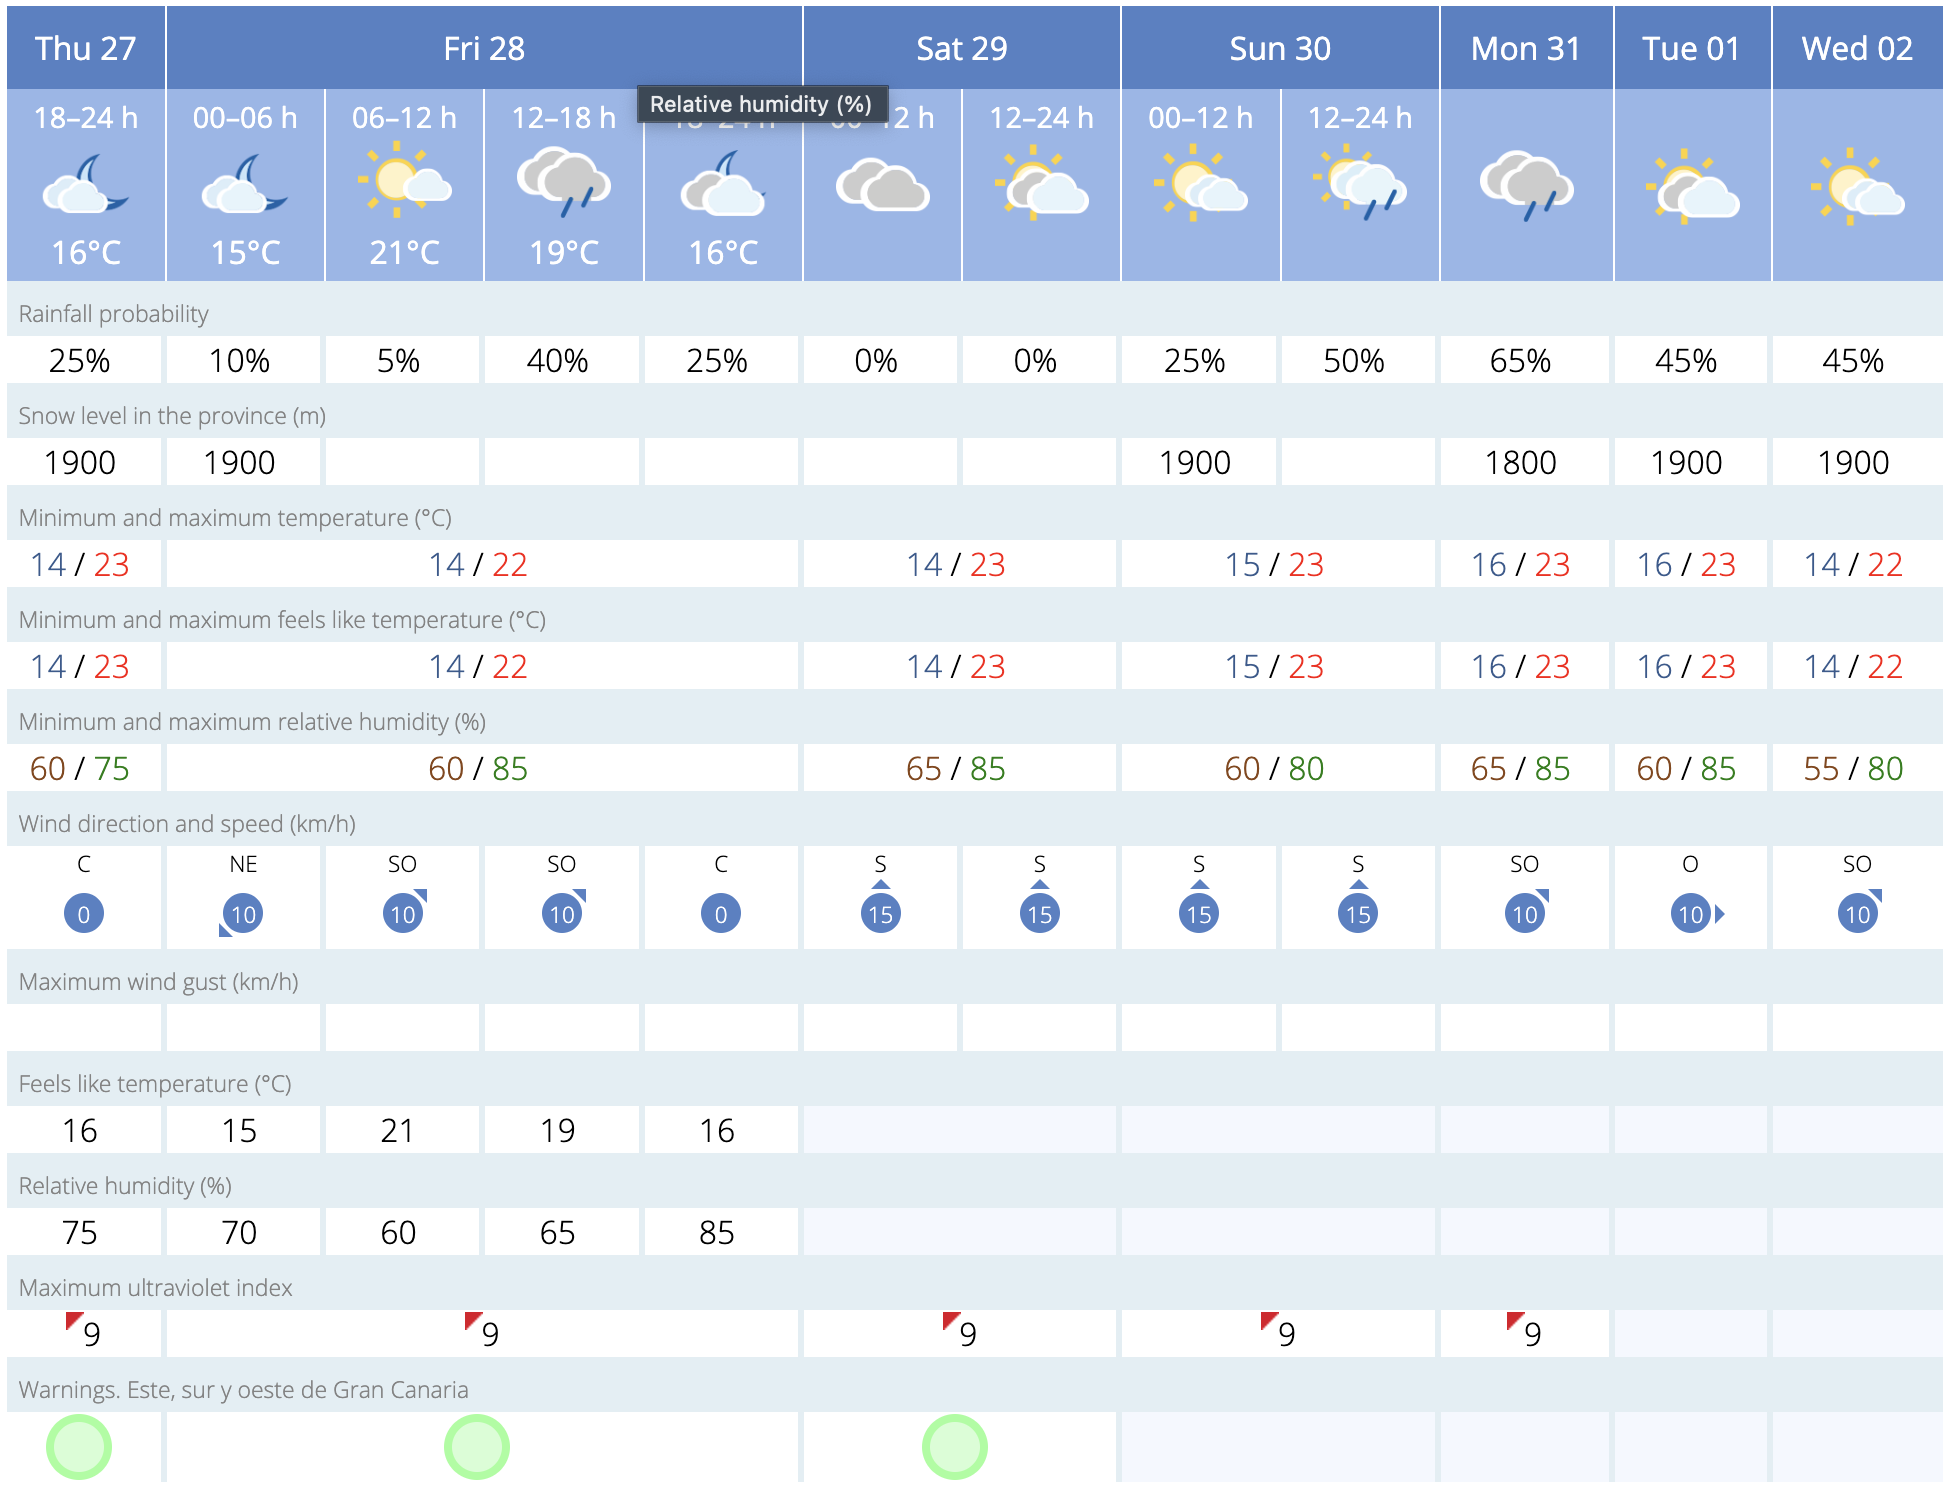Select the Thu 27 green warning circle
The height and width of the screenshot is (1494, 1954).
pos(79,1446)
